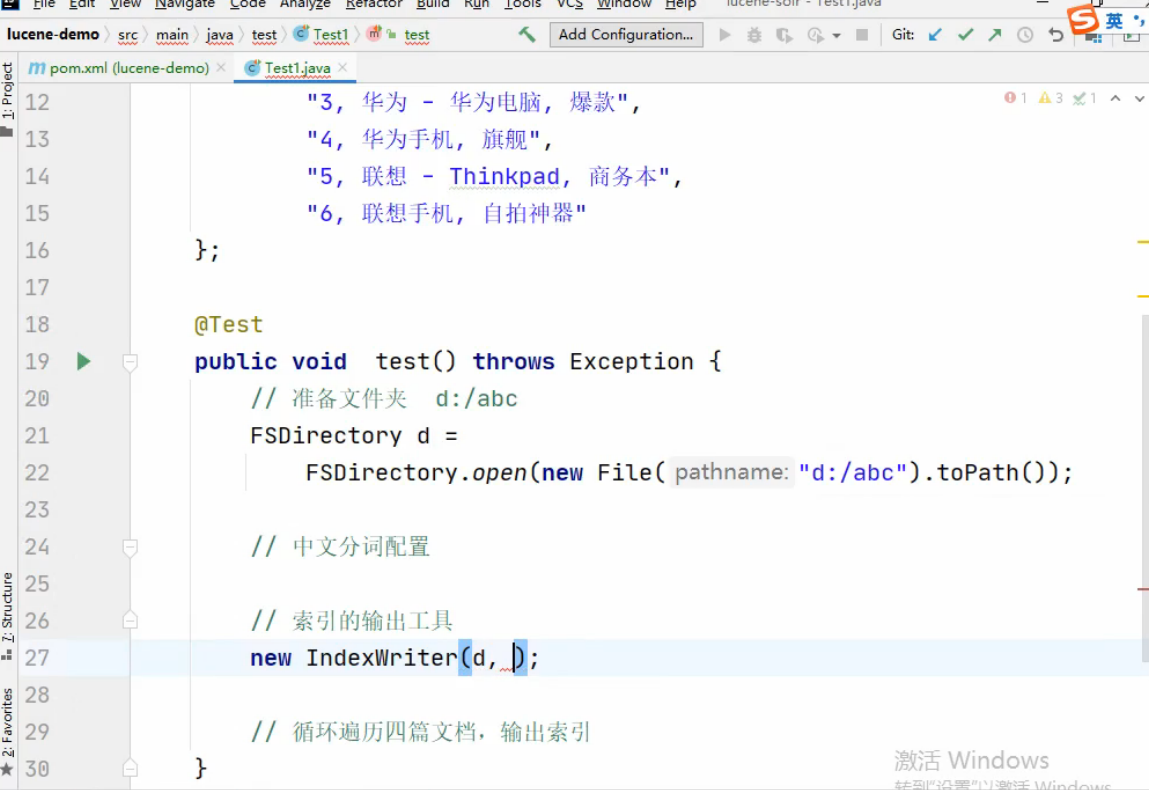The height and width of the screenshot is (790, 1149).
Task: Open Git Show History clock icon
Action: tap(1024, 34)
